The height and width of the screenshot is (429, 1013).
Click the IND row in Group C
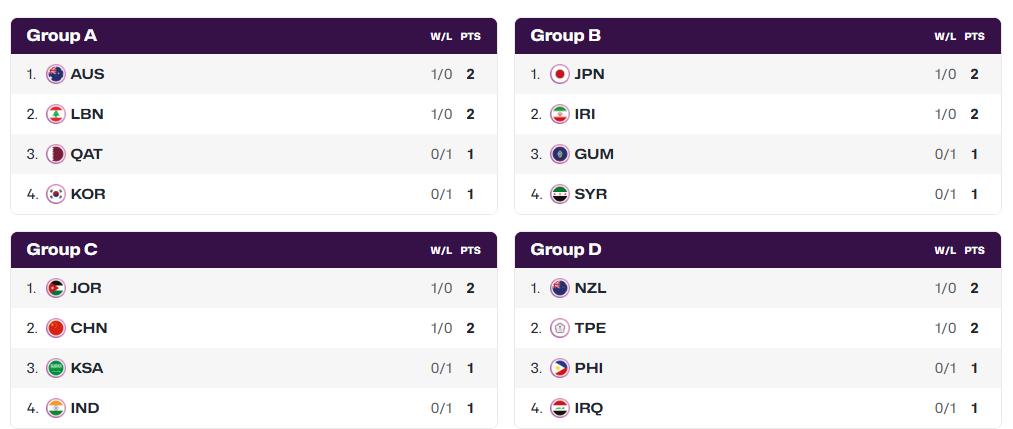click(254, 408)
